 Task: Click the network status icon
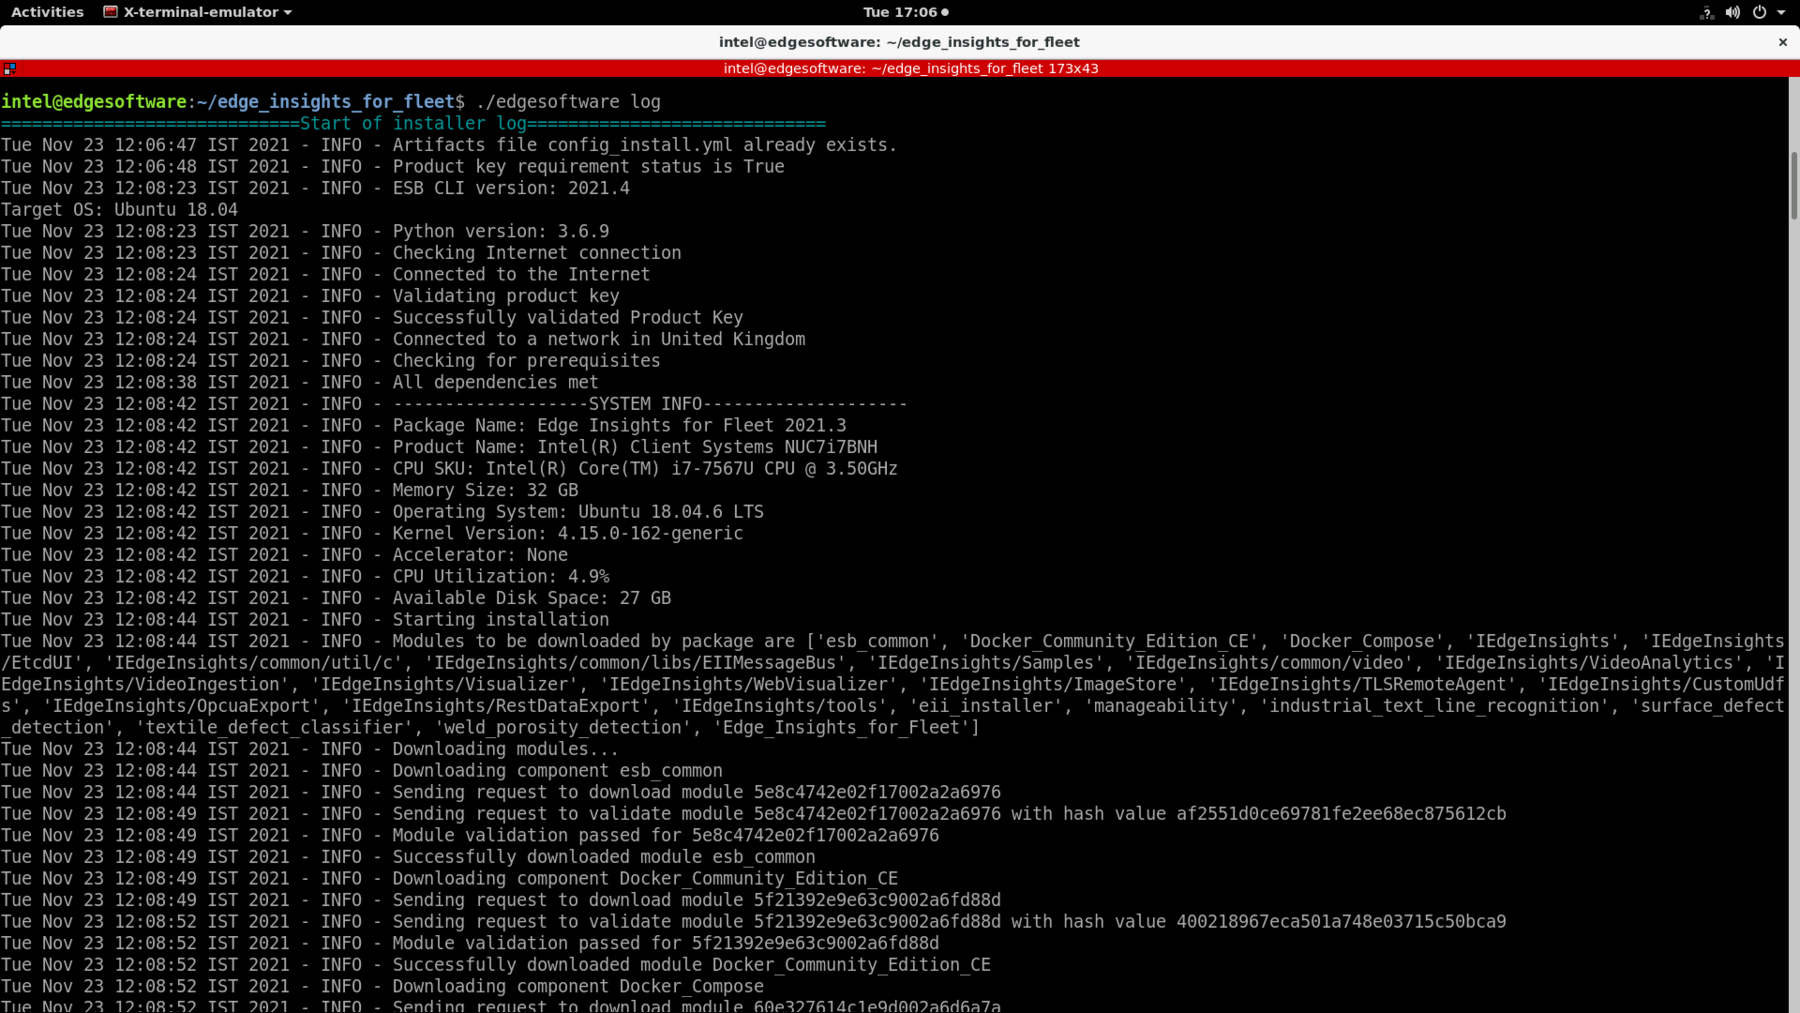click(1707, 12)
